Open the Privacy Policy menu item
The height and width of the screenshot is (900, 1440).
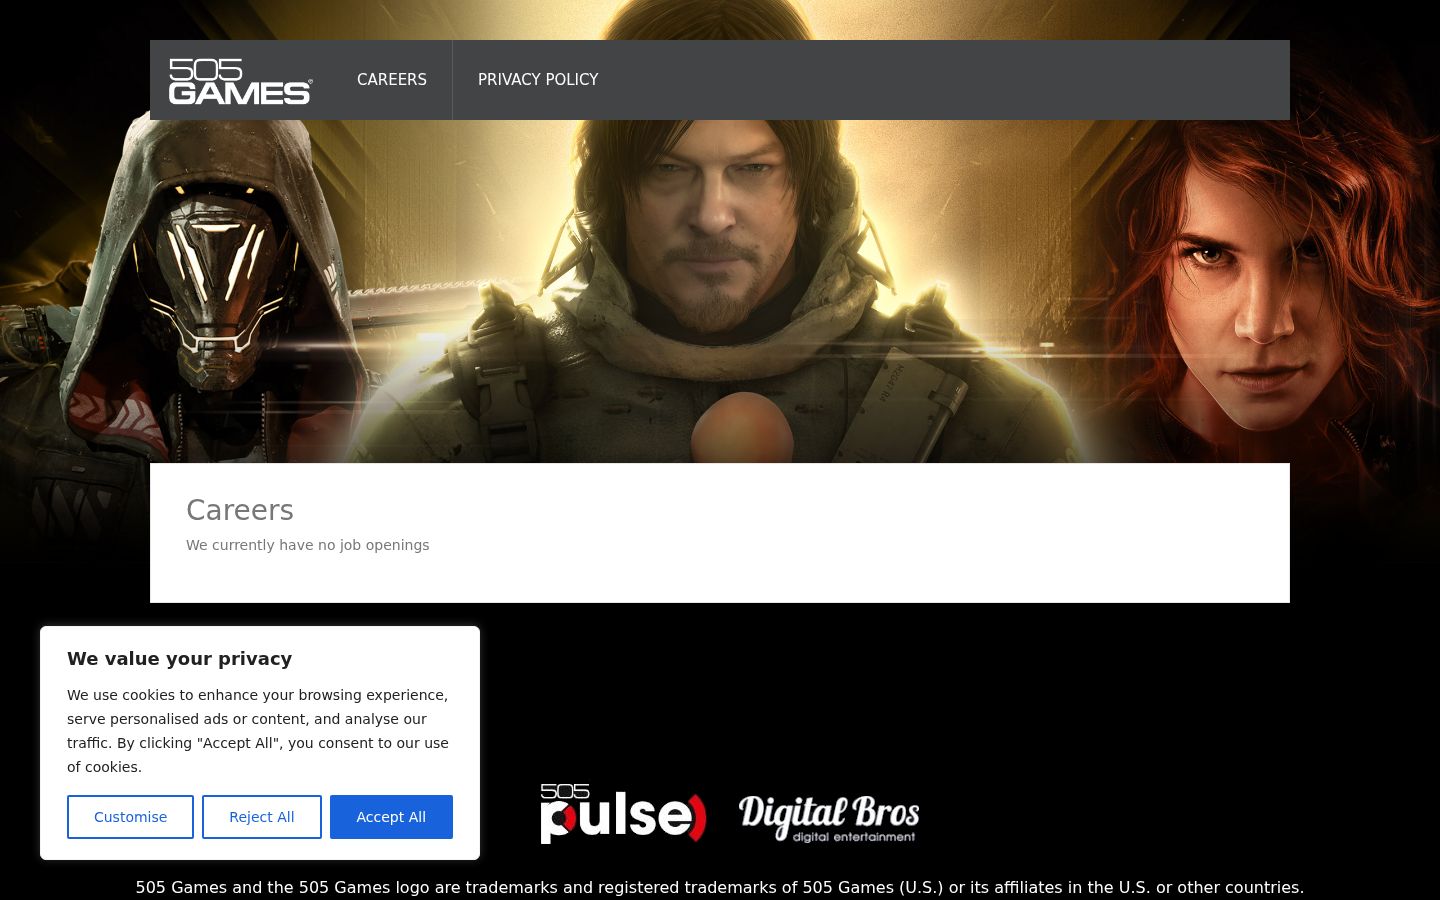point(538,80)
